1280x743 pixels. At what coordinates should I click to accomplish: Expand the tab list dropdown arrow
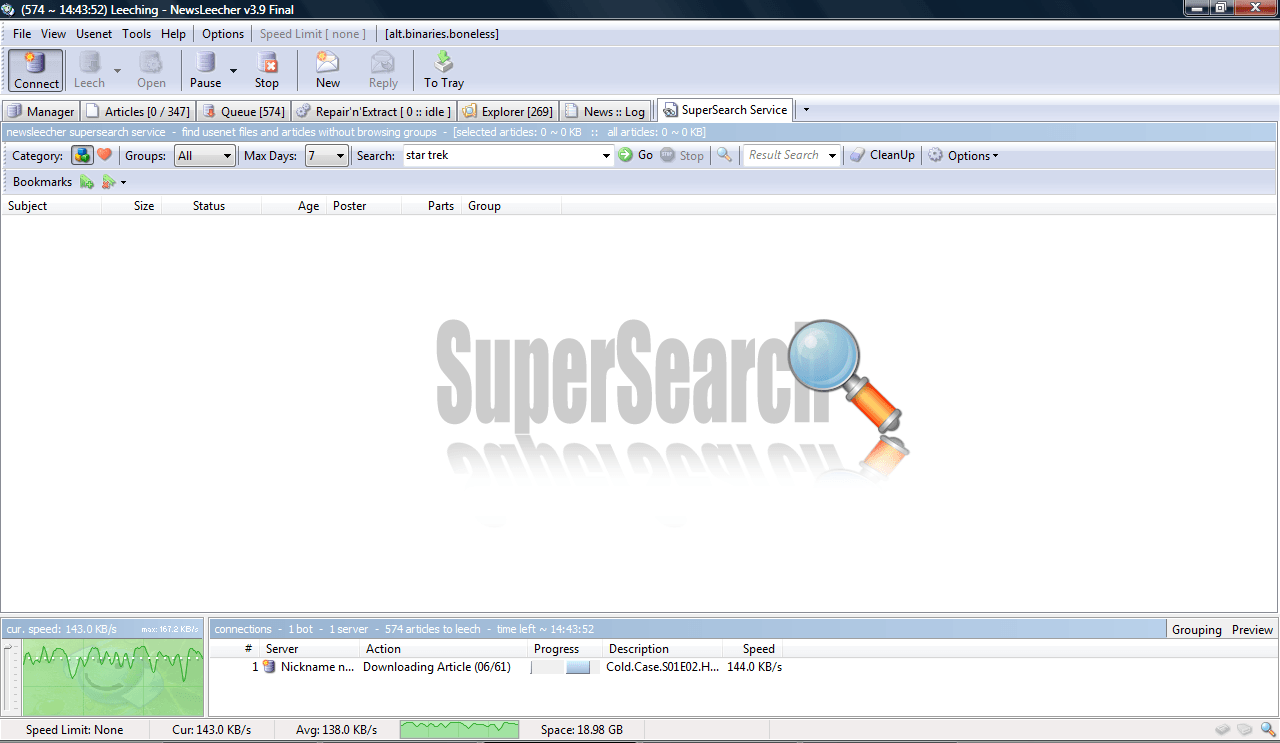806,110
